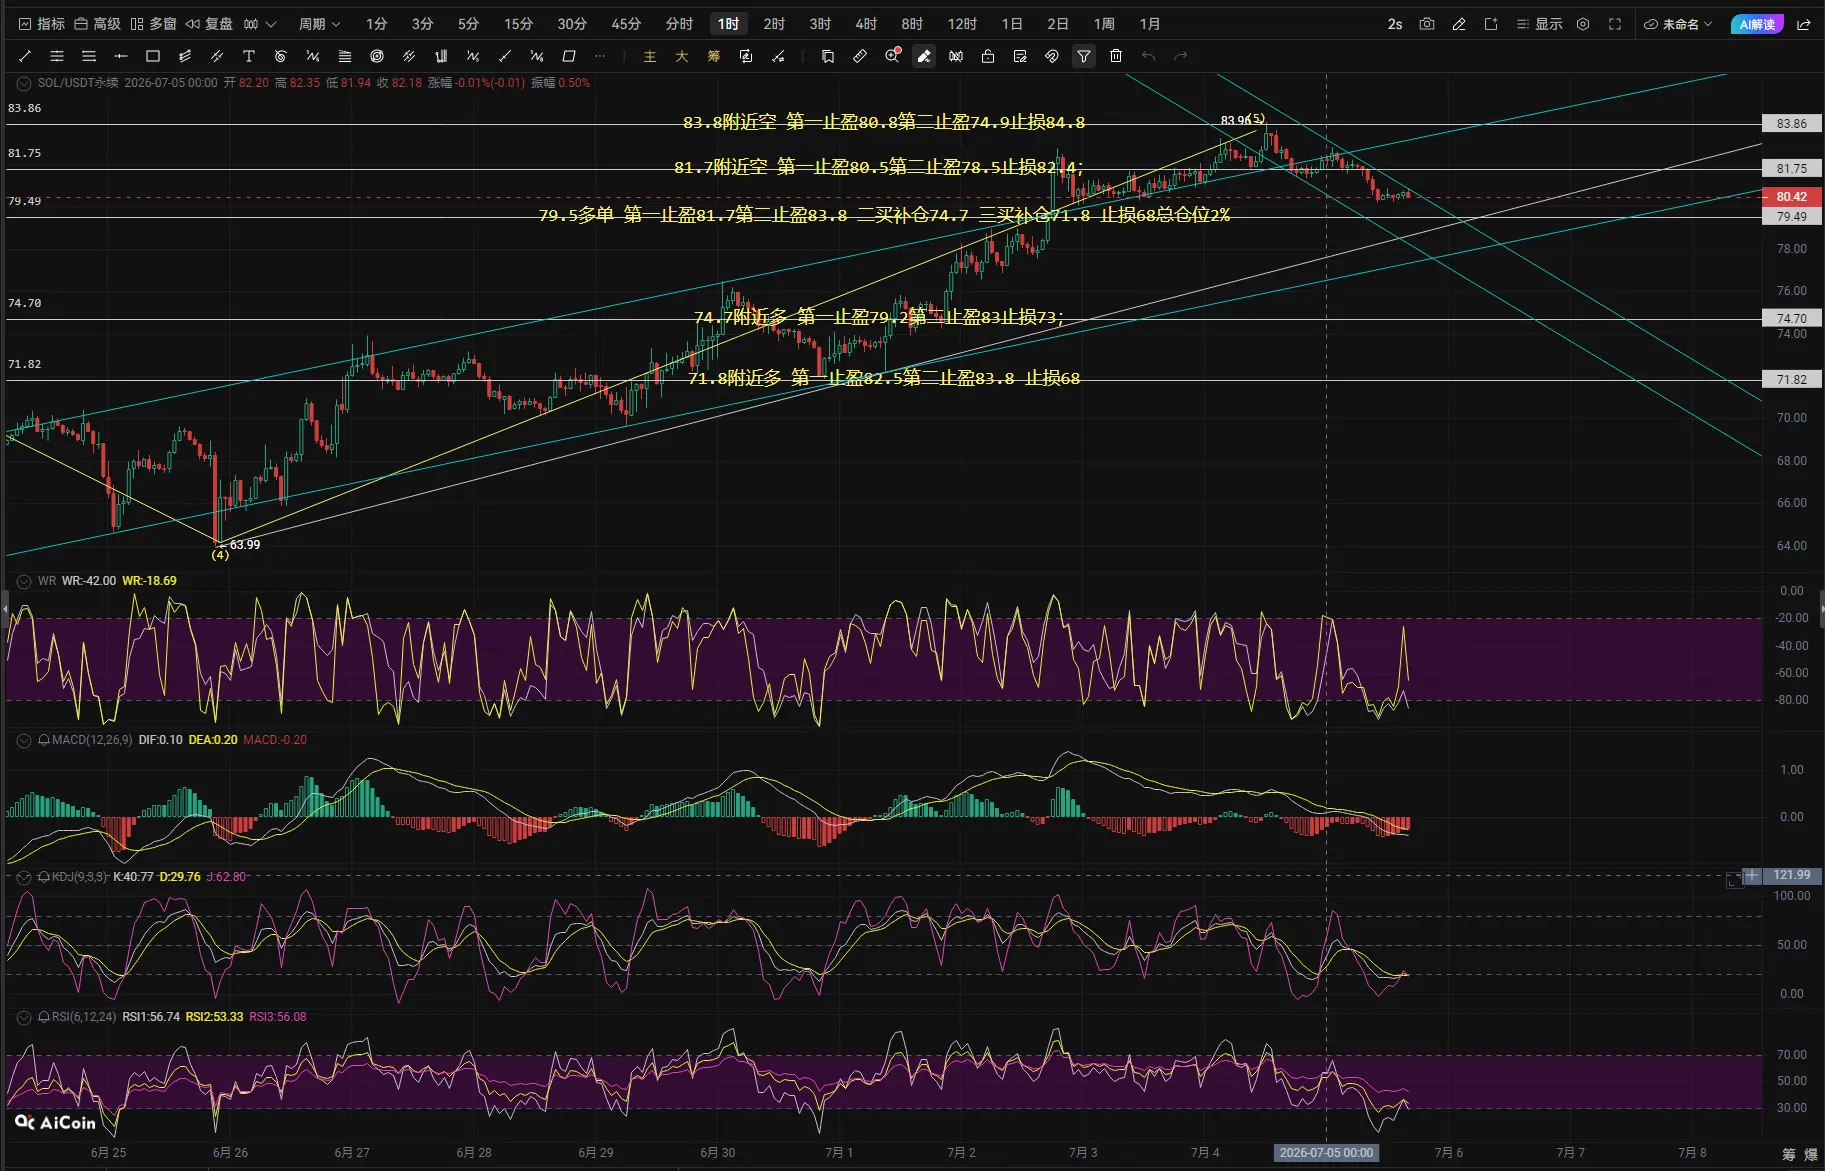The width and height of the screenshot is (1825, 1171).
Task: Select the text annotation tool
Action: 249,56
